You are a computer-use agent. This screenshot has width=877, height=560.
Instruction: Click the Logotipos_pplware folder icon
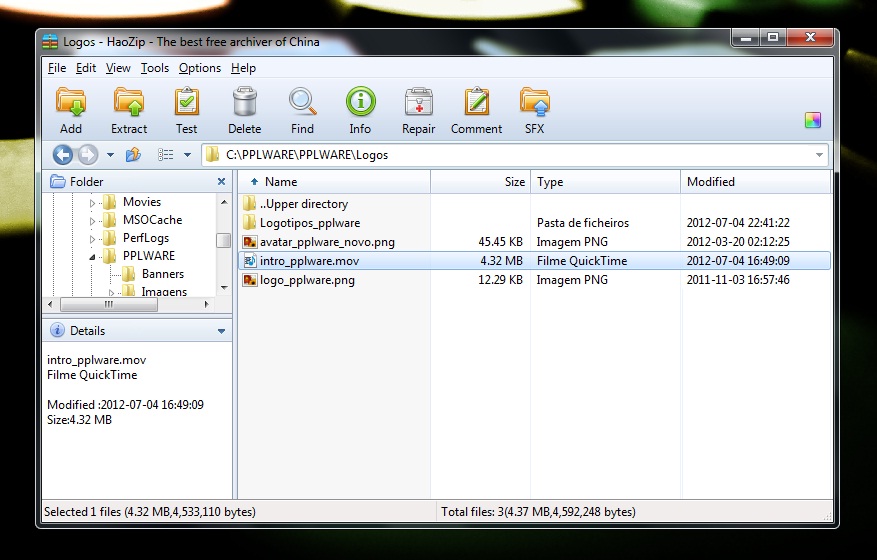click(x=249, y=223)
